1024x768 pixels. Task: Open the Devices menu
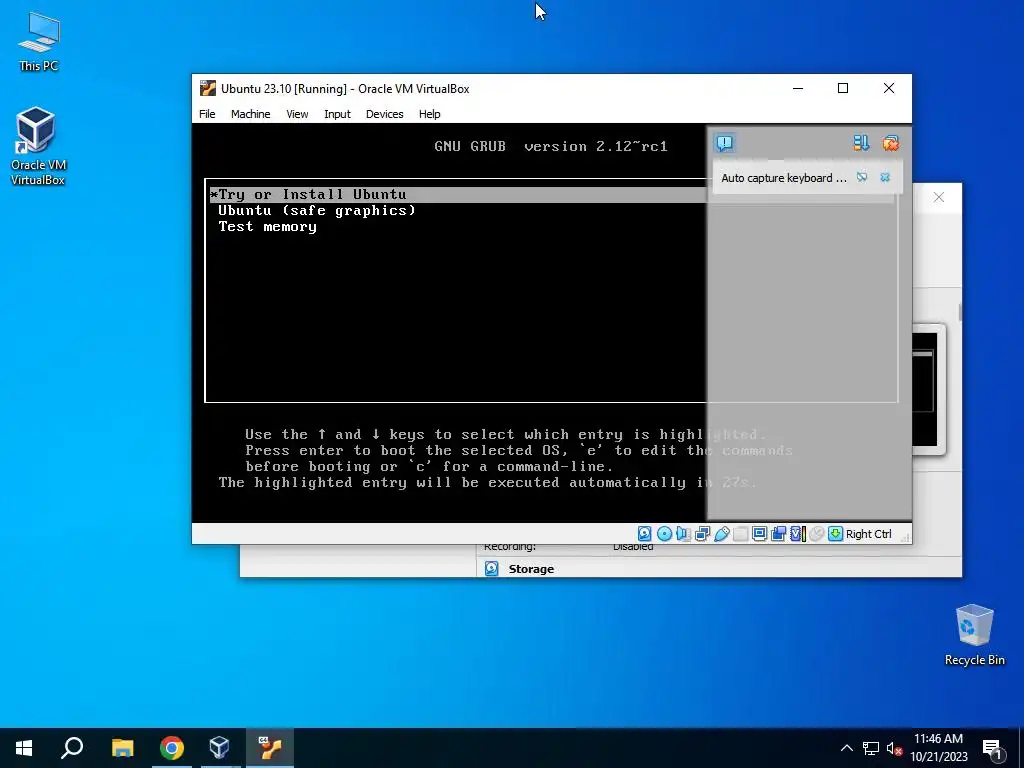pyautogui.click(x=385, y=114)
